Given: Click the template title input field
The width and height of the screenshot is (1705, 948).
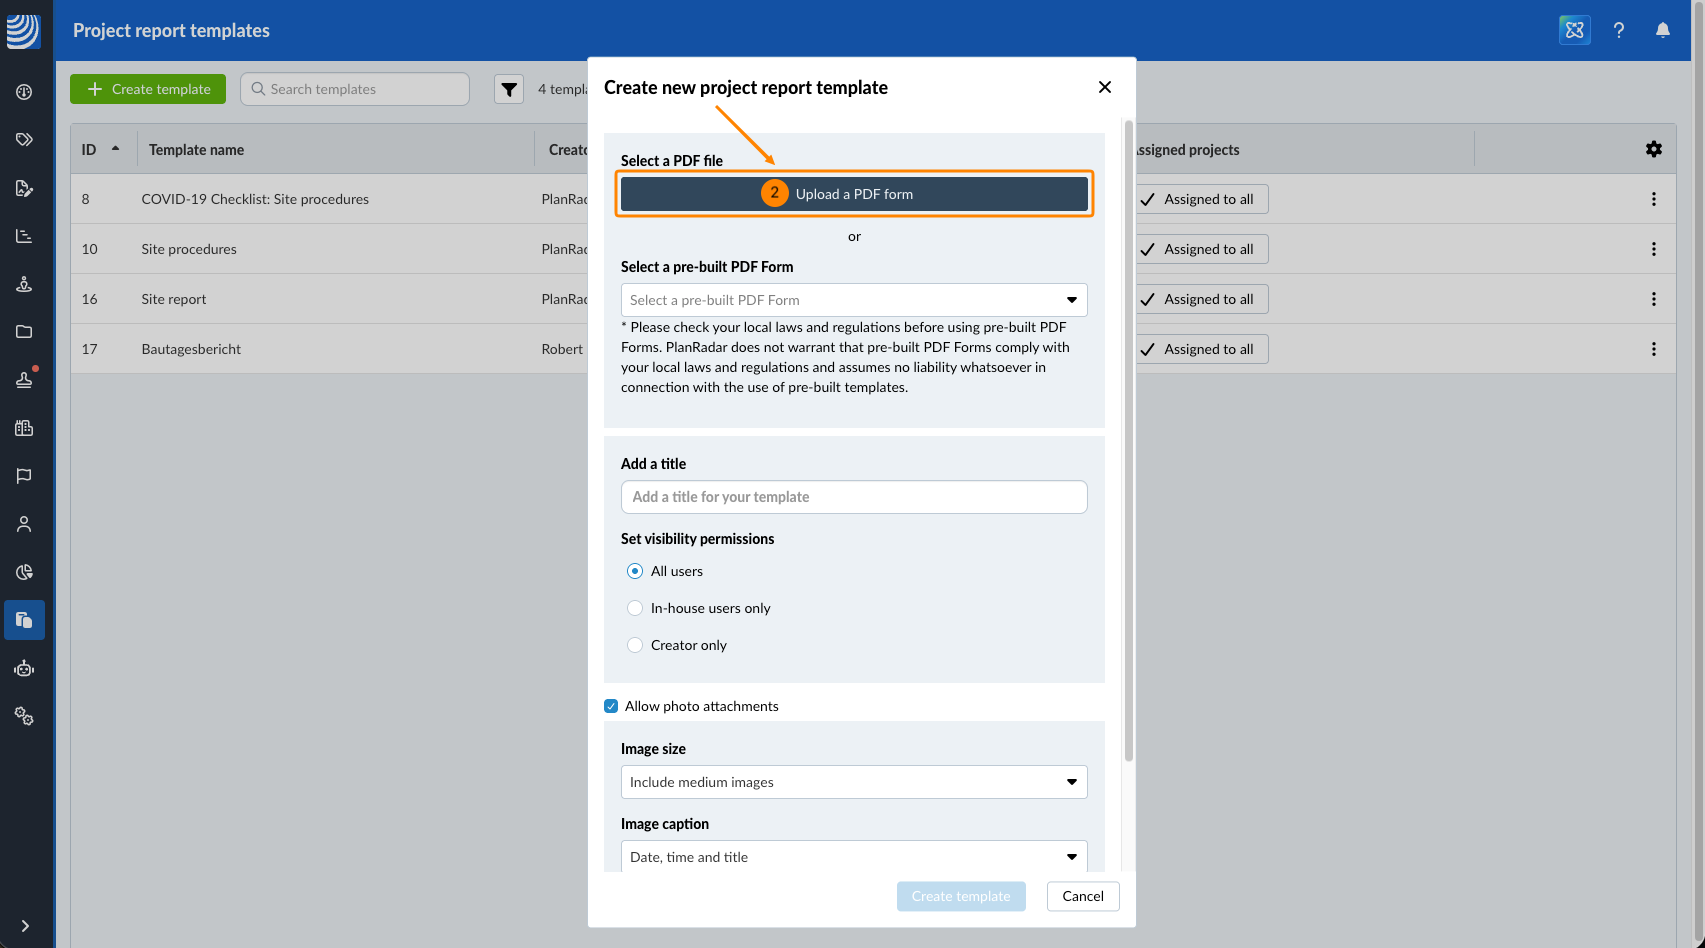Looking at the screenshot, I should point(854,497).
